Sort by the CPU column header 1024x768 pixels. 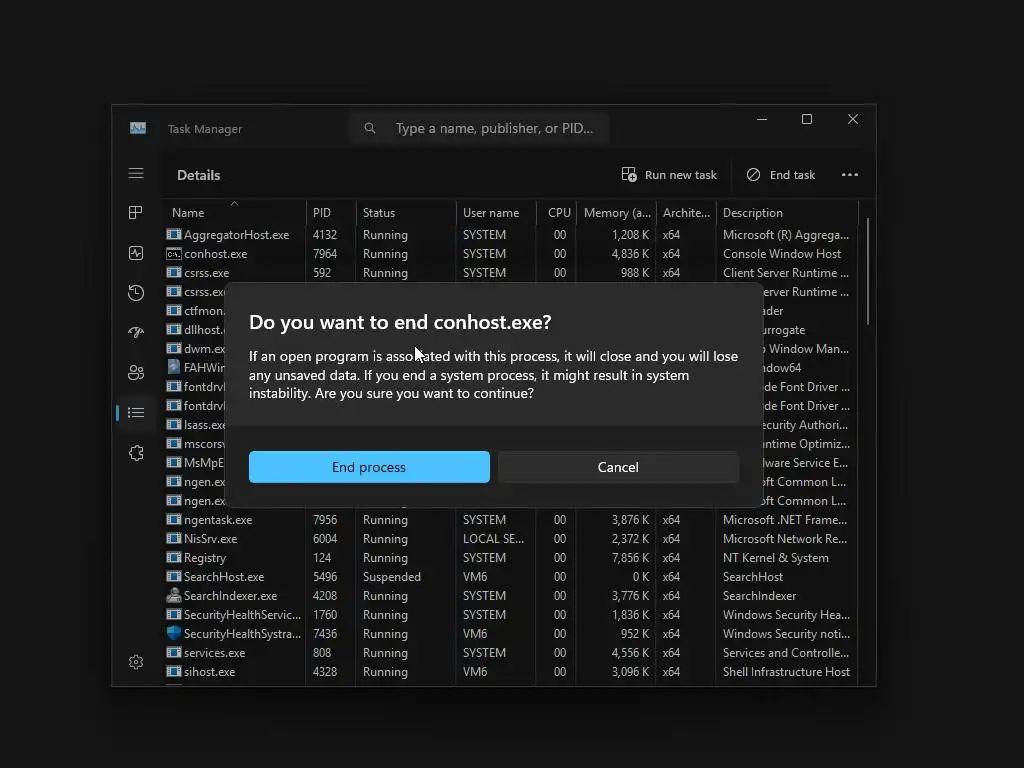point(556,212)
